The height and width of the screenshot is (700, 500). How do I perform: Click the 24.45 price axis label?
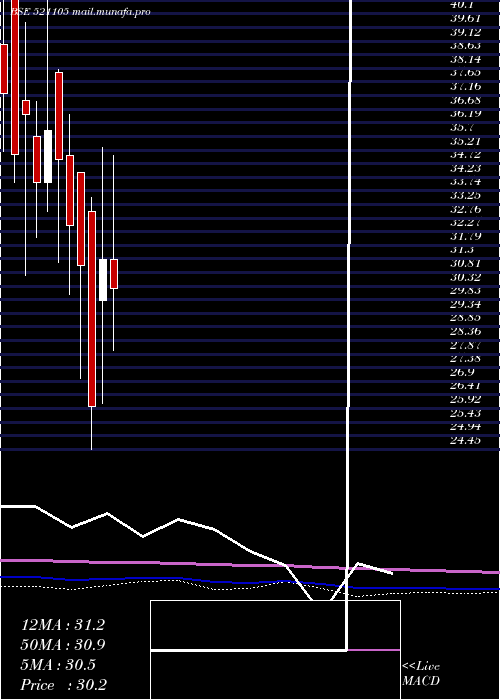[465, 441]
